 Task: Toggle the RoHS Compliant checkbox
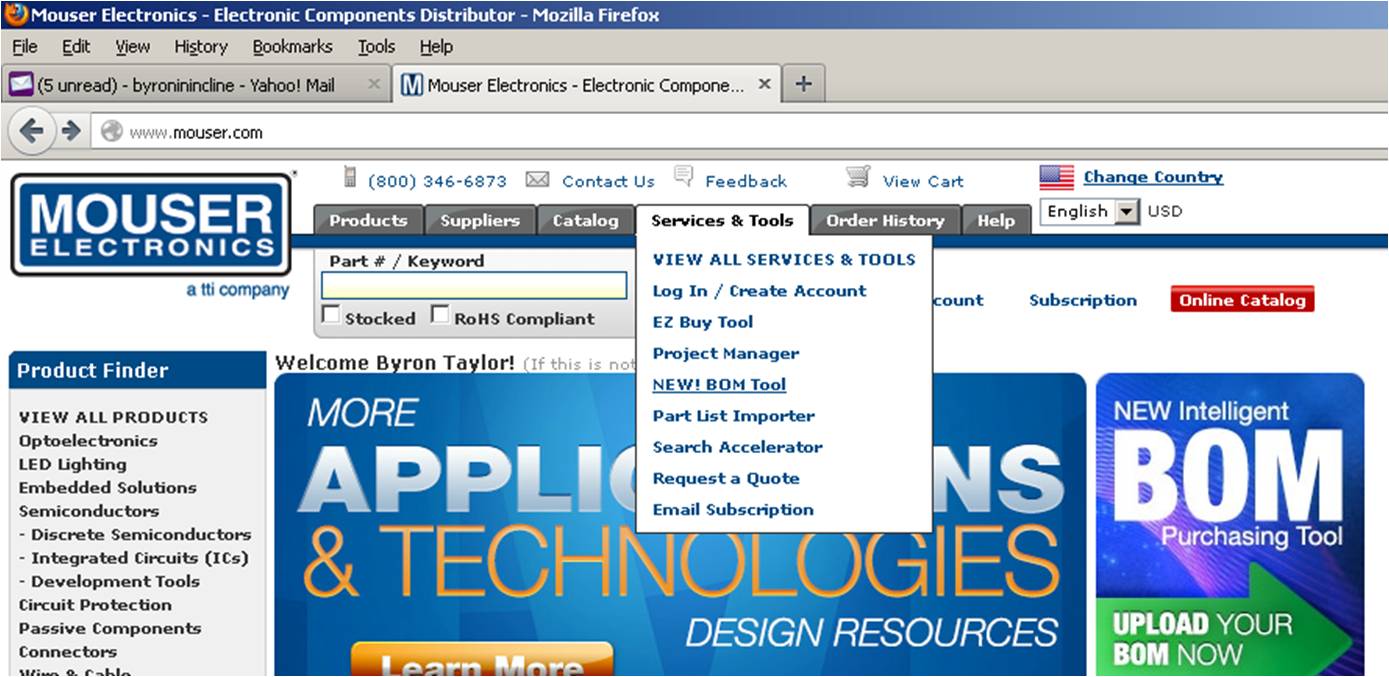[440, 315]
